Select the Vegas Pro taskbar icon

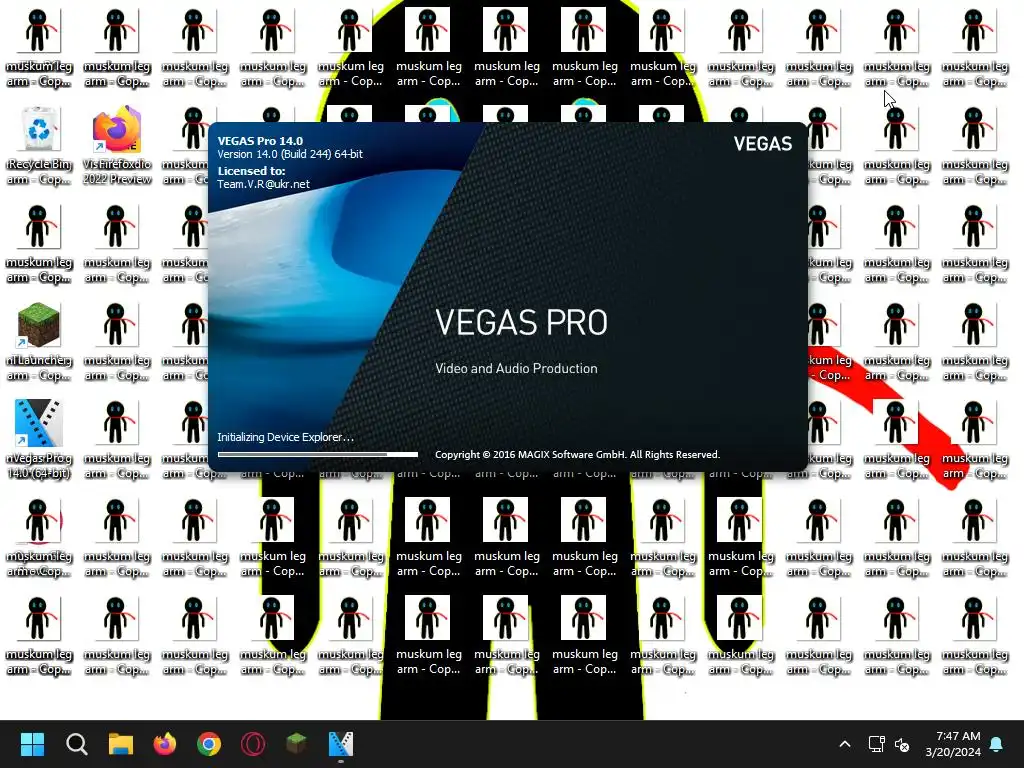click(341, 744)
